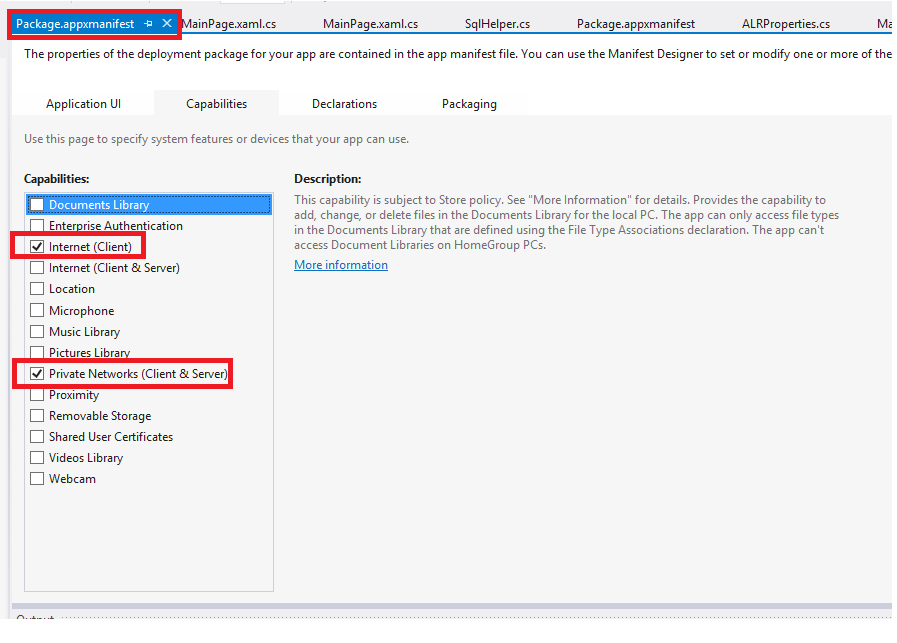Viewport: 897px width, 643px height.
Task: Open the Packaging tab
Action: tap(469, 104)
